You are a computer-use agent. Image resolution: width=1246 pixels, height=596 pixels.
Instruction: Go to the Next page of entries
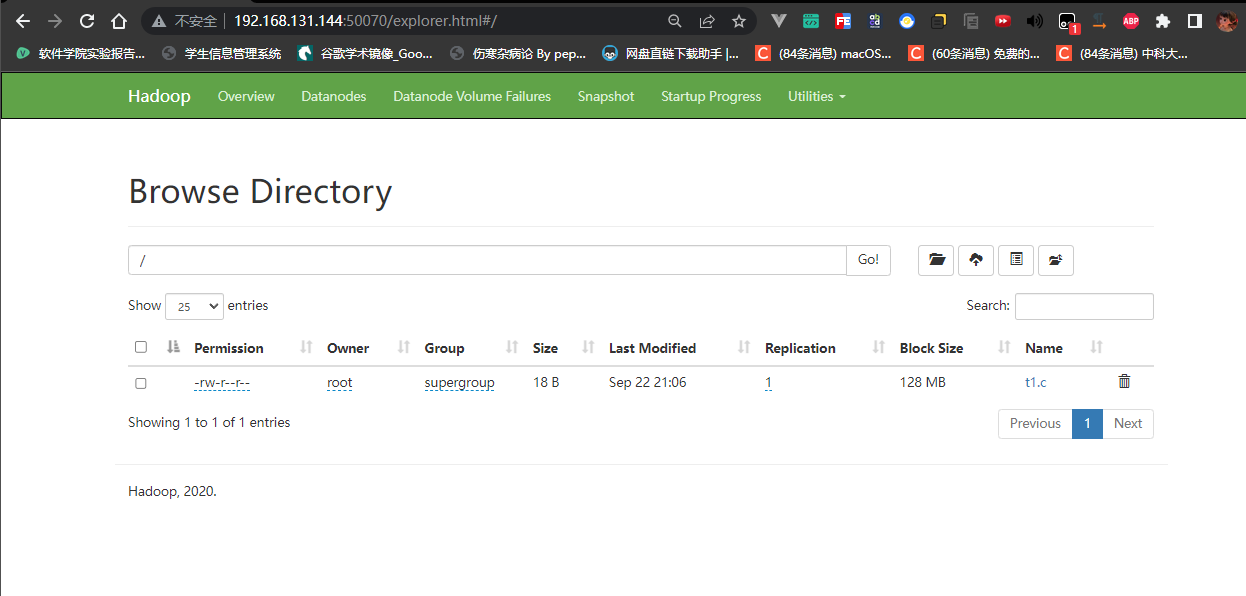coord(1127,423)
